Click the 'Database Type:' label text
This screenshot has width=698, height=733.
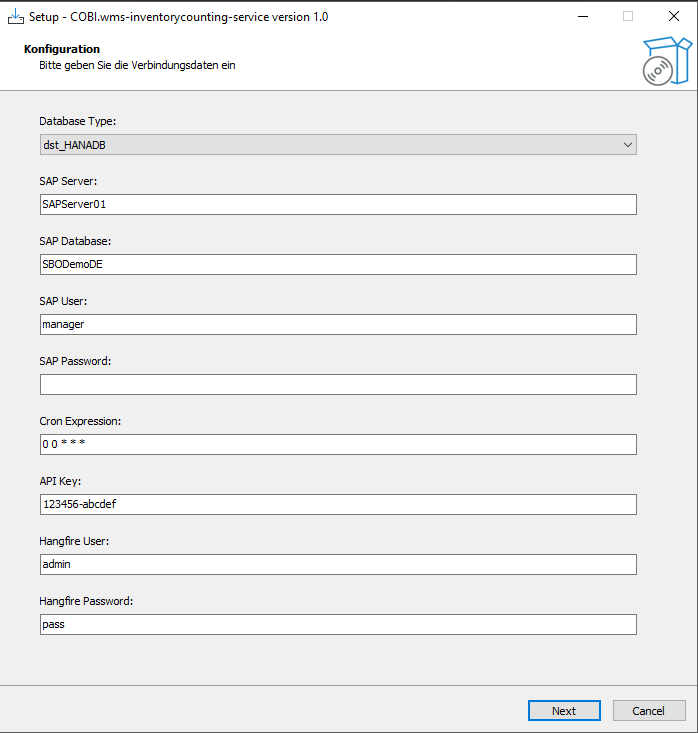click(x=78, y=121)
